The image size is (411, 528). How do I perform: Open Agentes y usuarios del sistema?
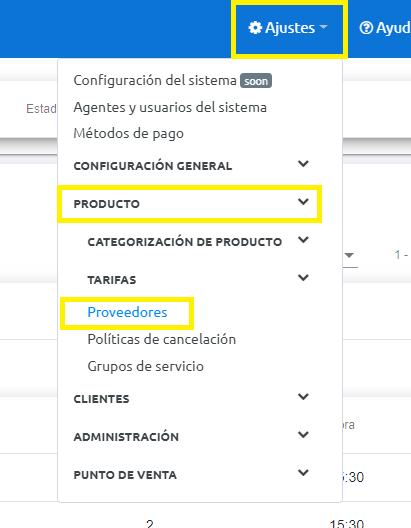[x=170, y=107]
